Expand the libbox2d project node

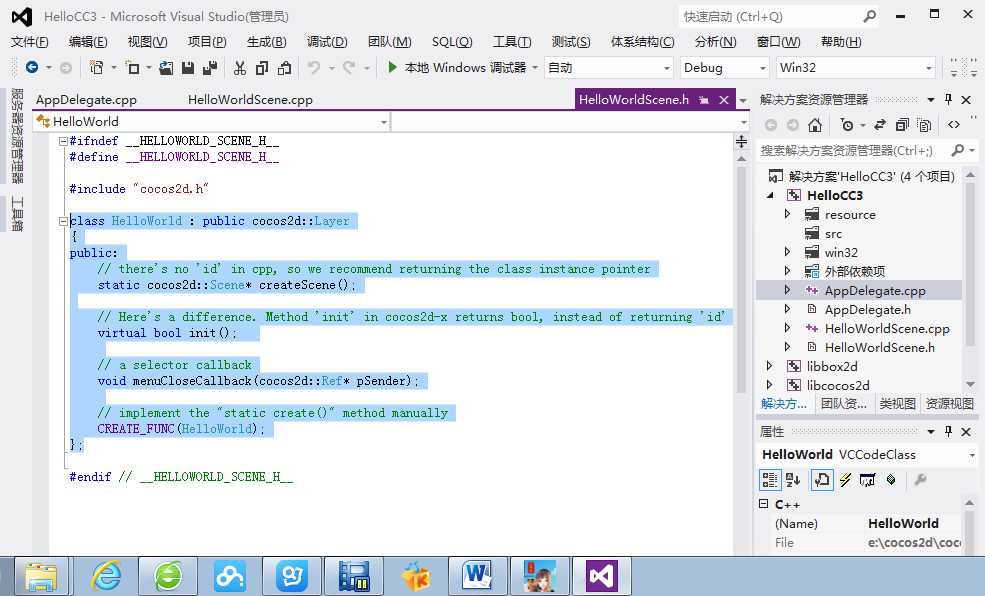tap(769, 366)
